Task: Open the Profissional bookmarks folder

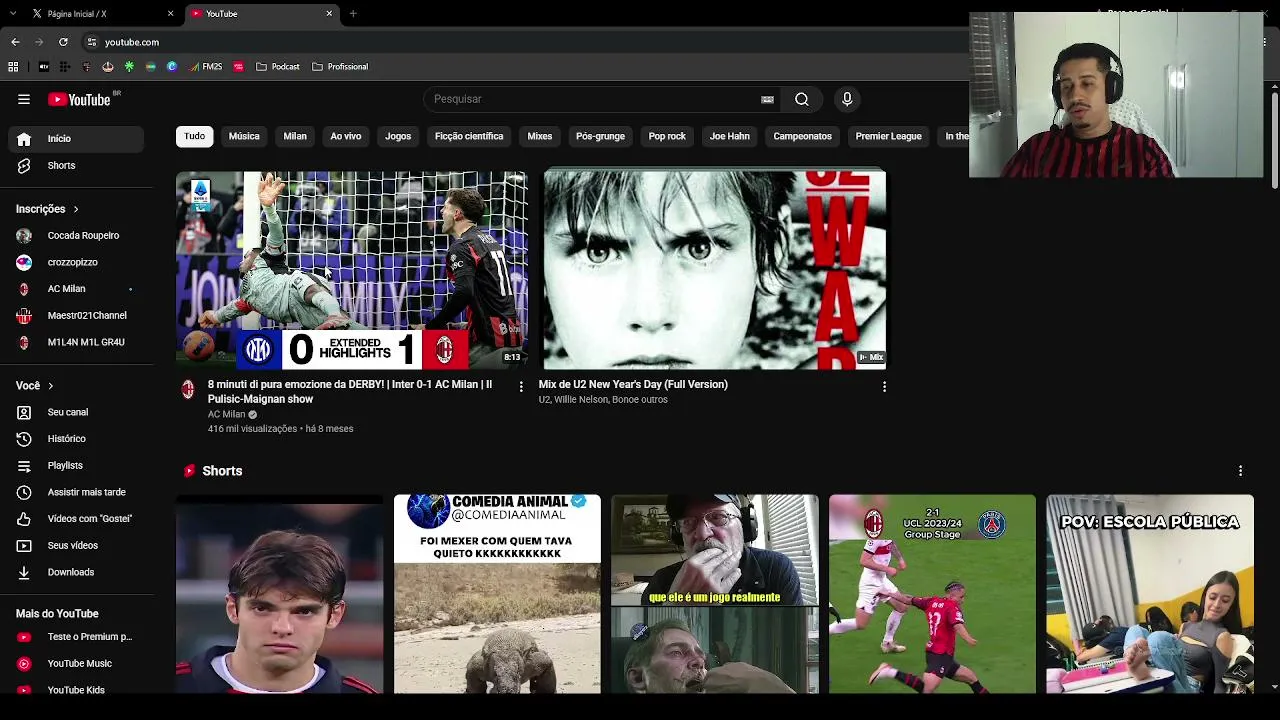Action: [340, 67]
